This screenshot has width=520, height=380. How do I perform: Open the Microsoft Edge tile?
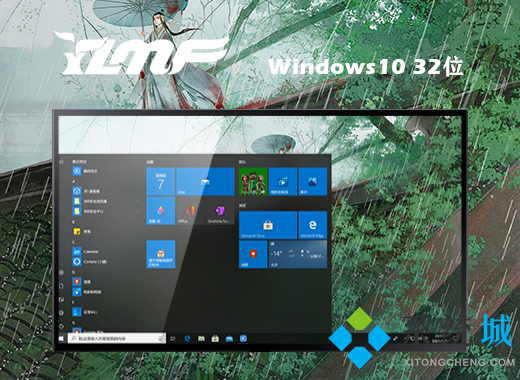pos(313,225)
